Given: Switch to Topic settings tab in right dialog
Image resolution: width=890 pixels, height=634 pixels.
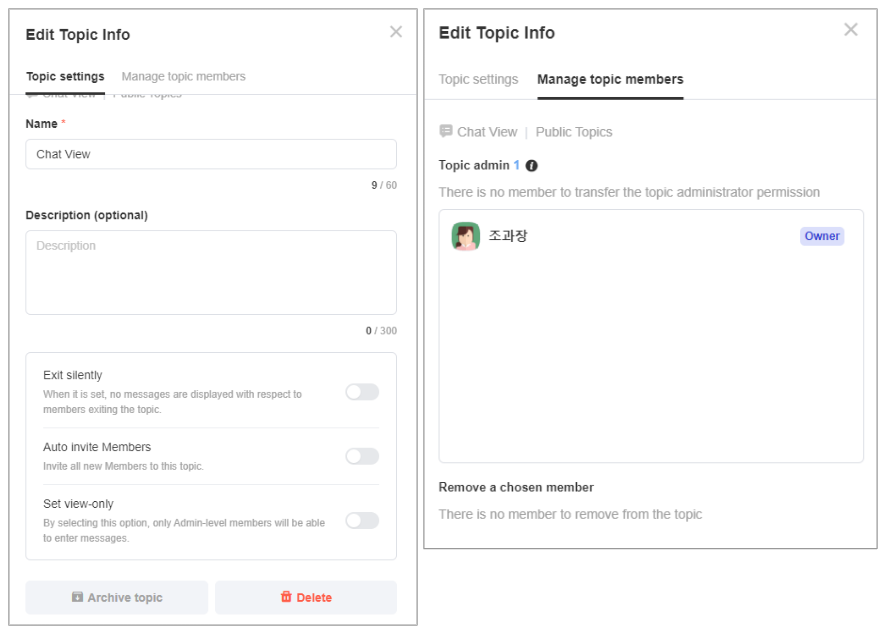Looking at the screenshot, I should (478, 79).
